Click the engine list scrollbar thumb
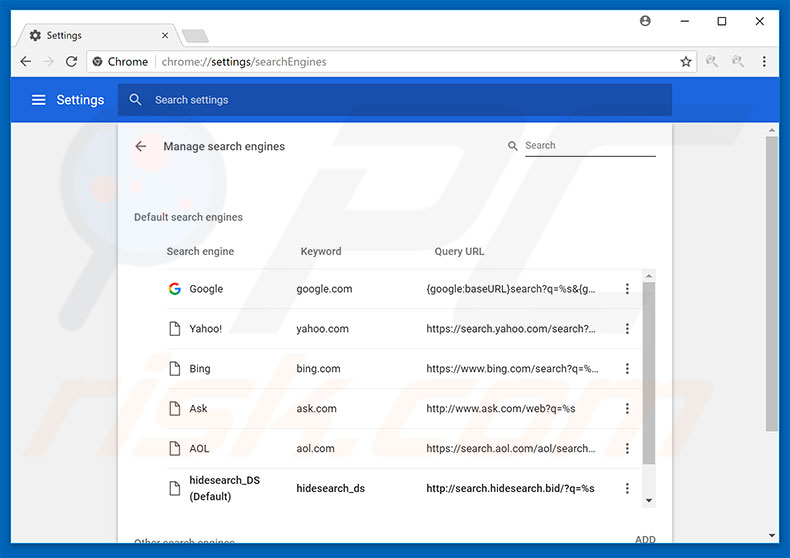The image size is (790, 558). click(x=649, y=373)
